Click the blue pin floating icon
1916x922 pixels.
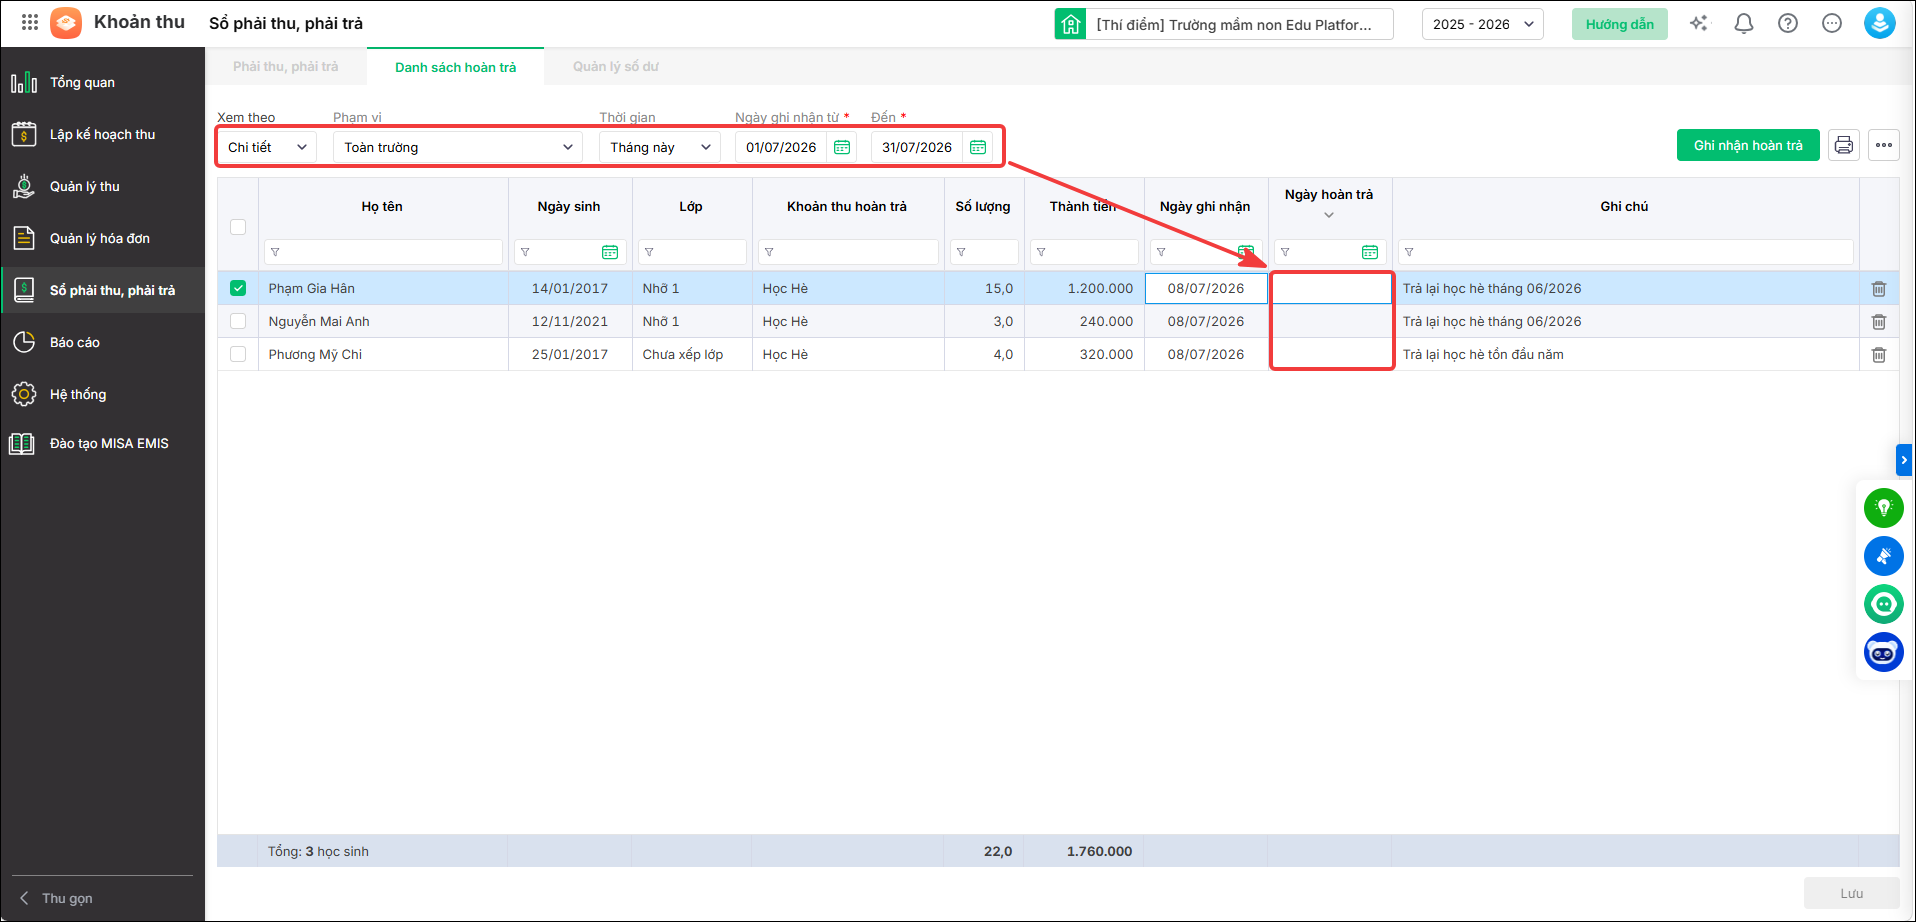pyautogui.click(x=1884, y=556)
